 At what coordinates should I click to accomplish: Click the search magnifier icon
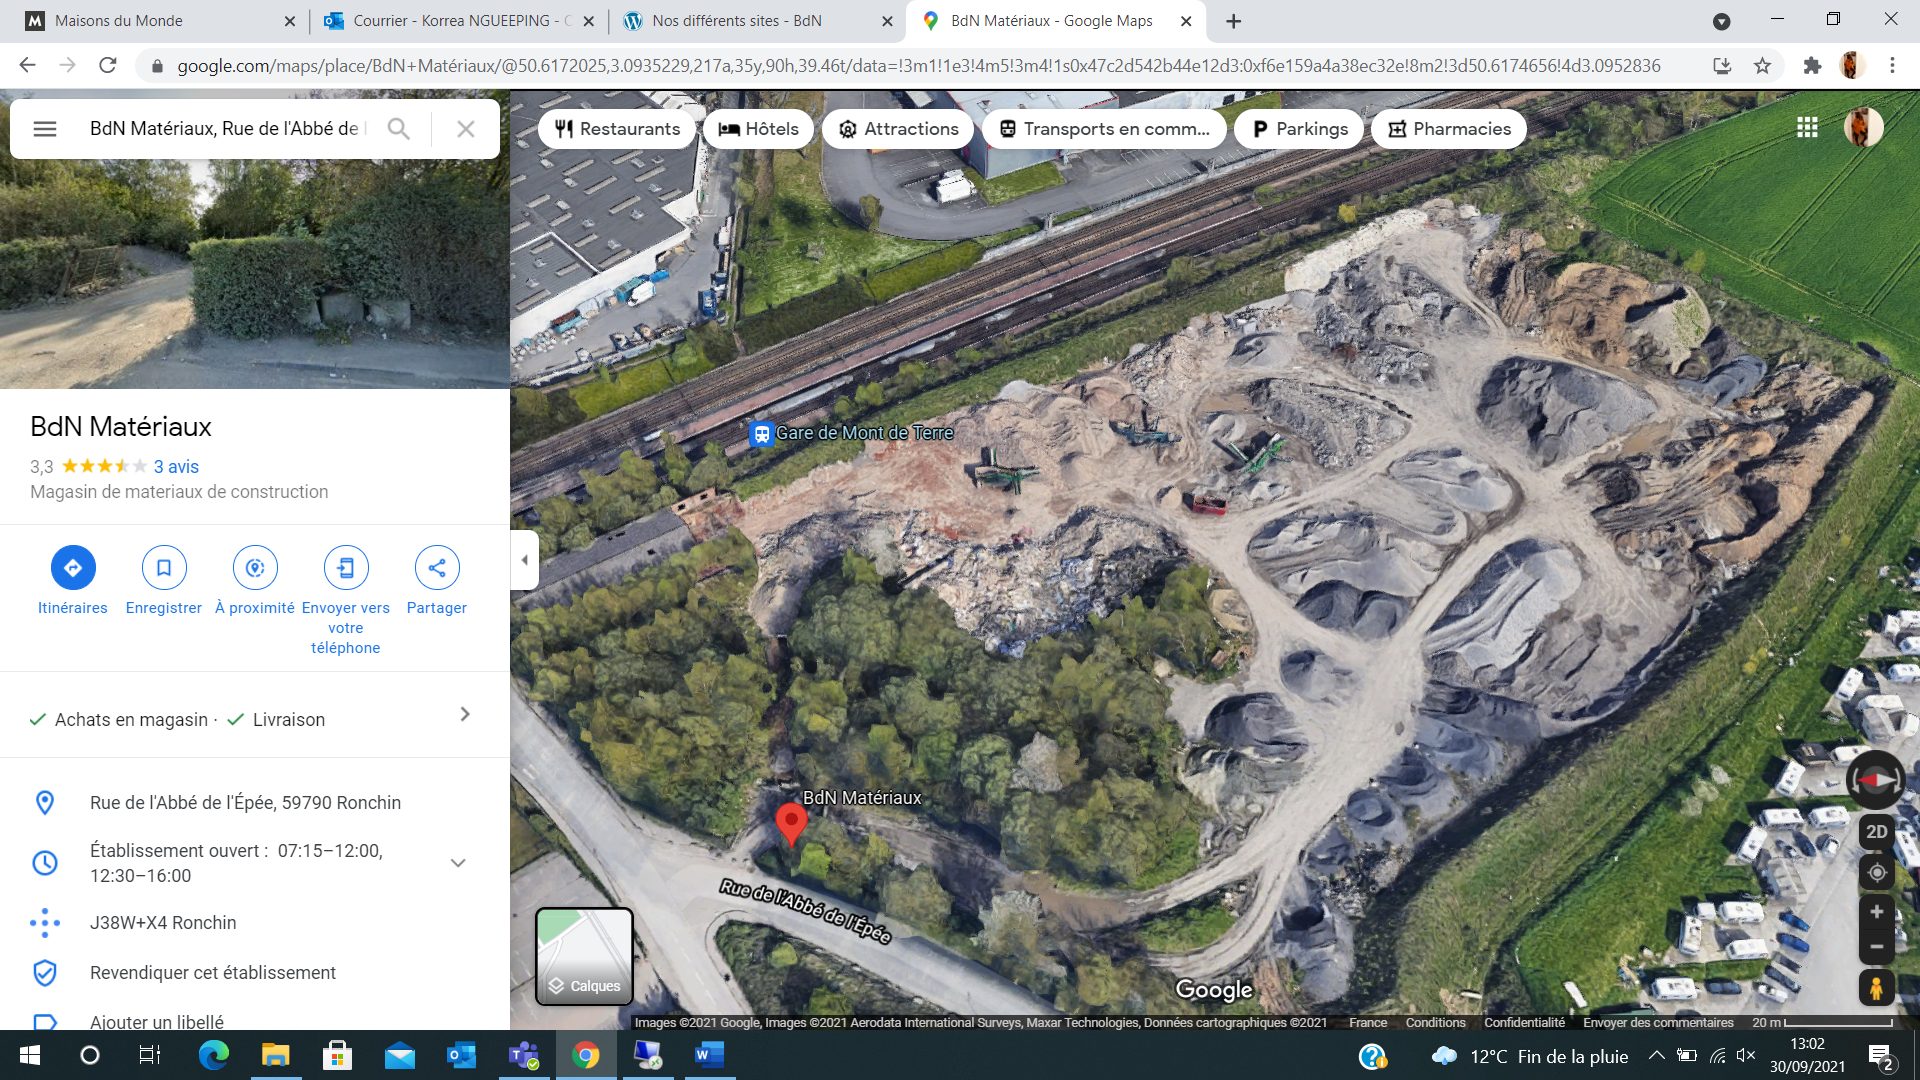(x=398, y=129)
